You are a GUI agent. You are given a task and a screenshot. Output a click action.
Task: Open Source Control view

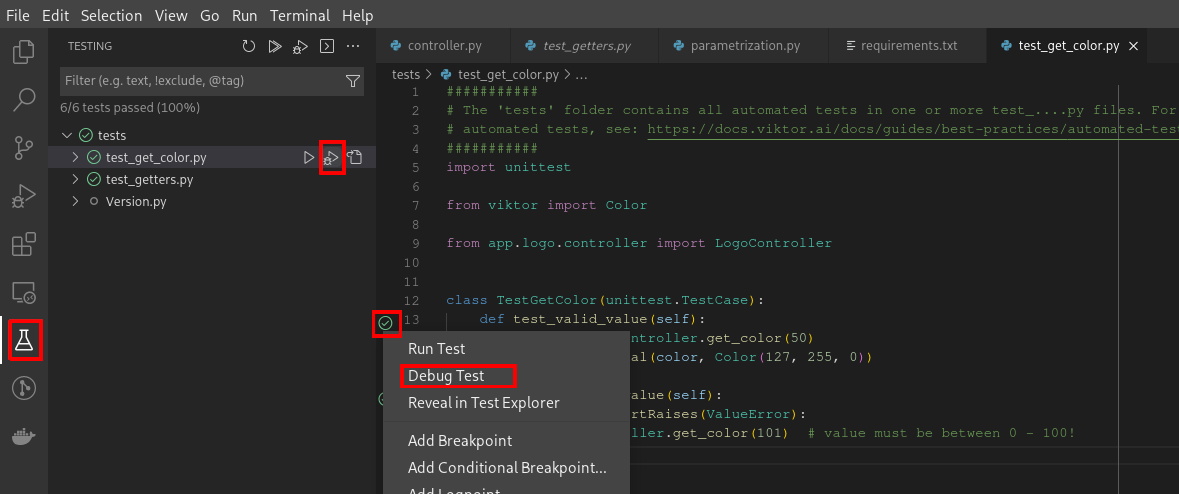[24, 148]
